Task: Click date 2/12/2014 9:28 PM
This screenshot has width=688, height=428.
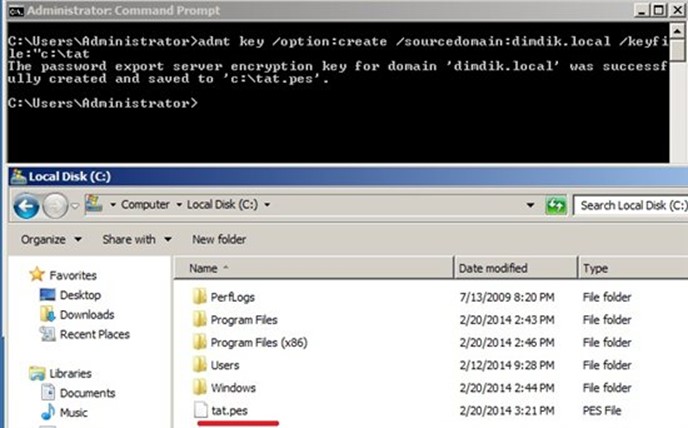Action: point(507,366)
